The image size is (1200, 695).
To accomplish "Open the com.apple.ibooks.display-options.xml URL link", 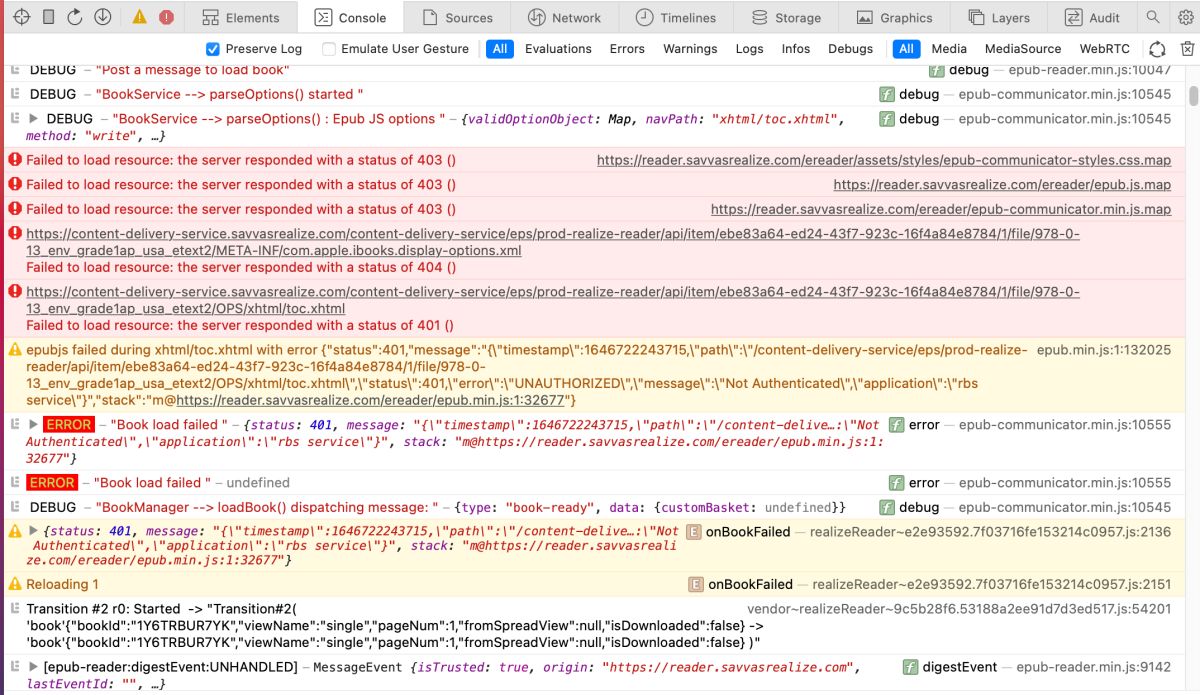I will (x=553, y=242).
